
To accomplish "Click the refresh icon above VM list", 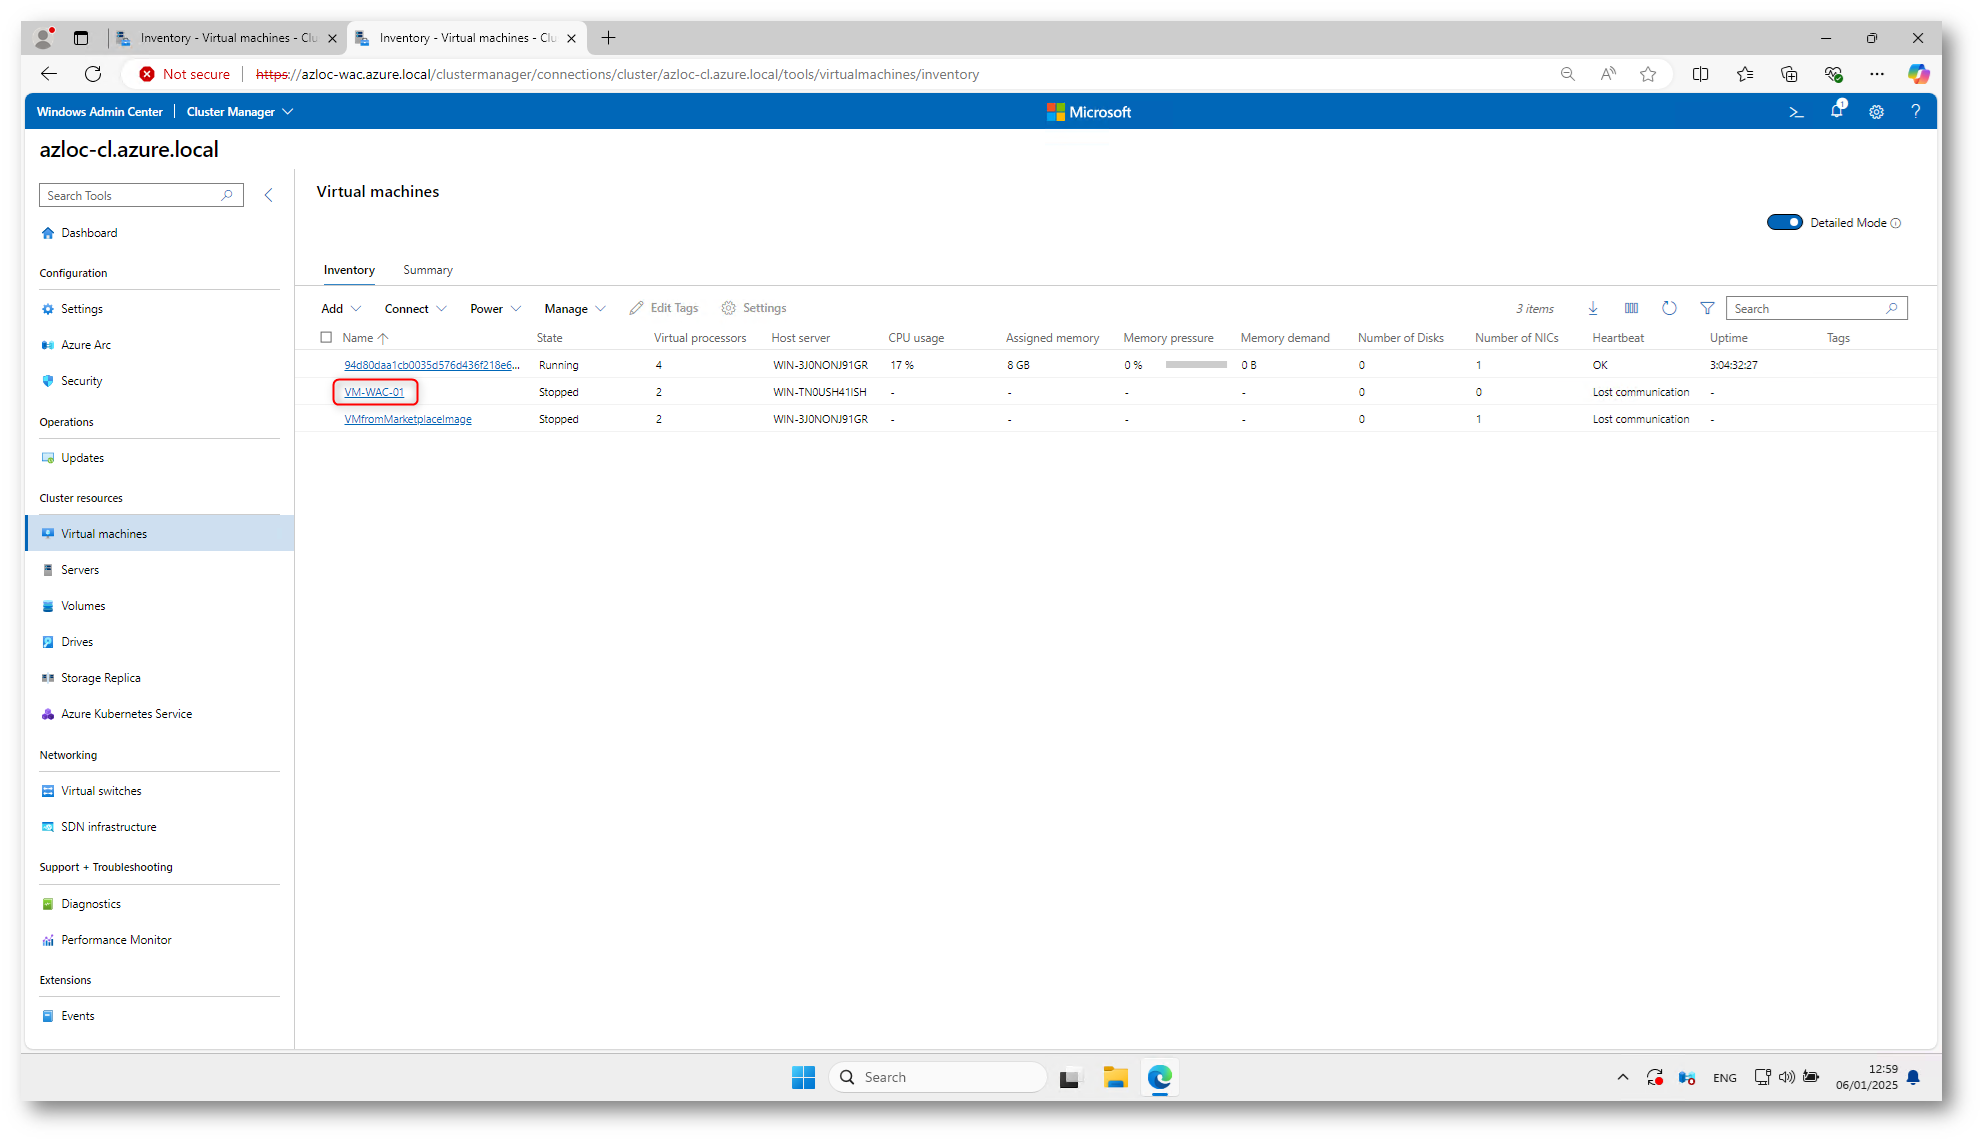I will coord(1669,308).
